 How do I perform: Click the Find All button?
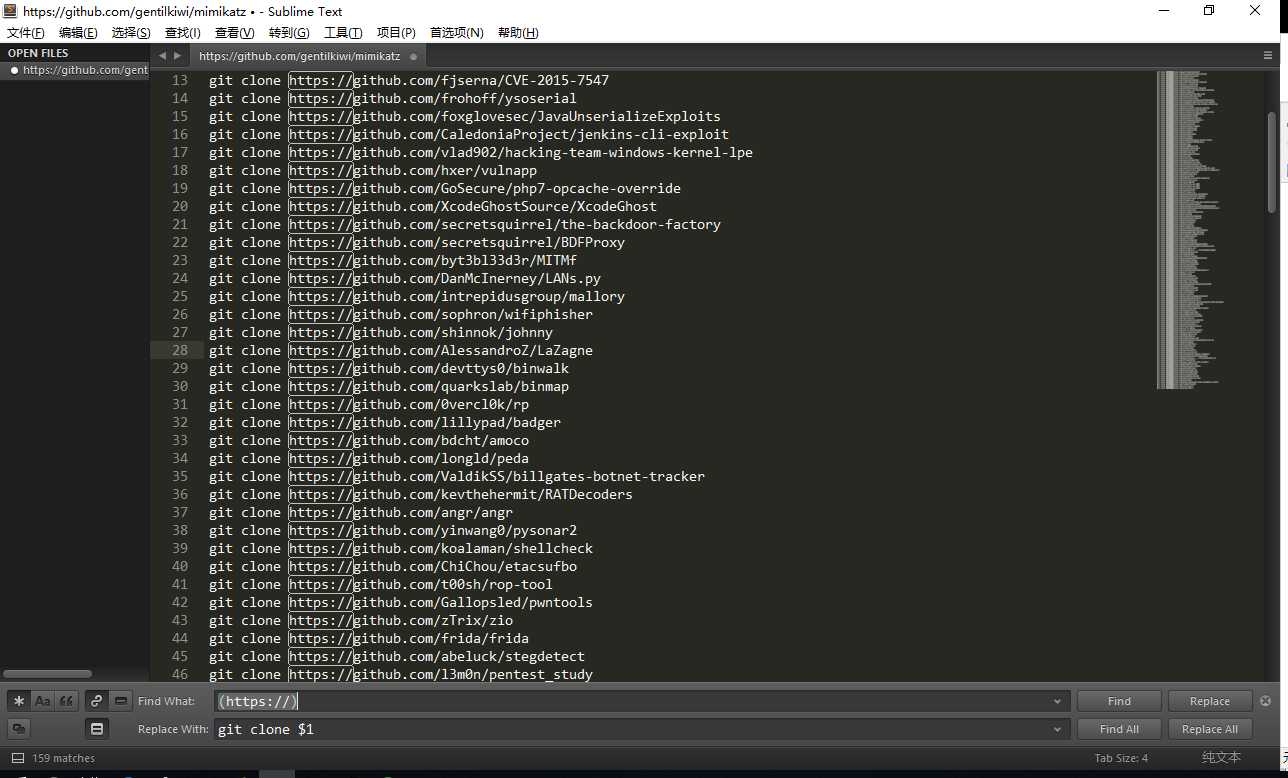click(1119, 729)
